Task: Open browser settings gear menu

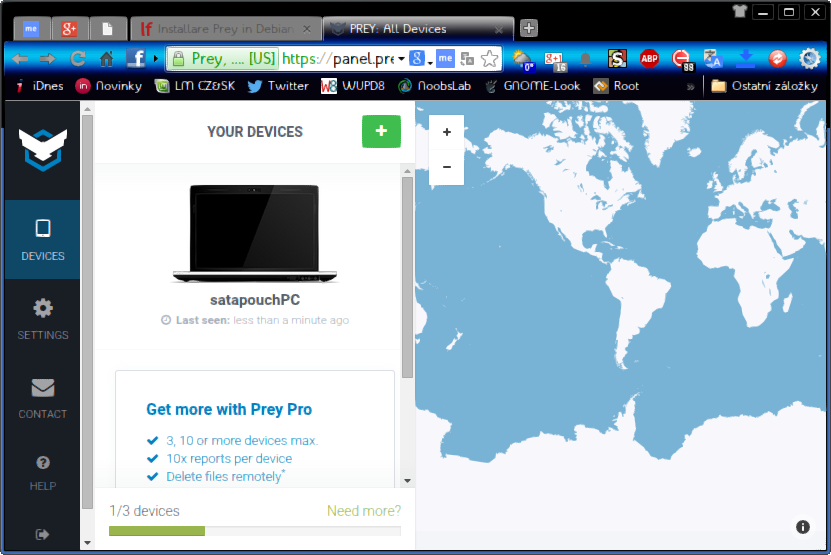Action: [x=809, y=58]
